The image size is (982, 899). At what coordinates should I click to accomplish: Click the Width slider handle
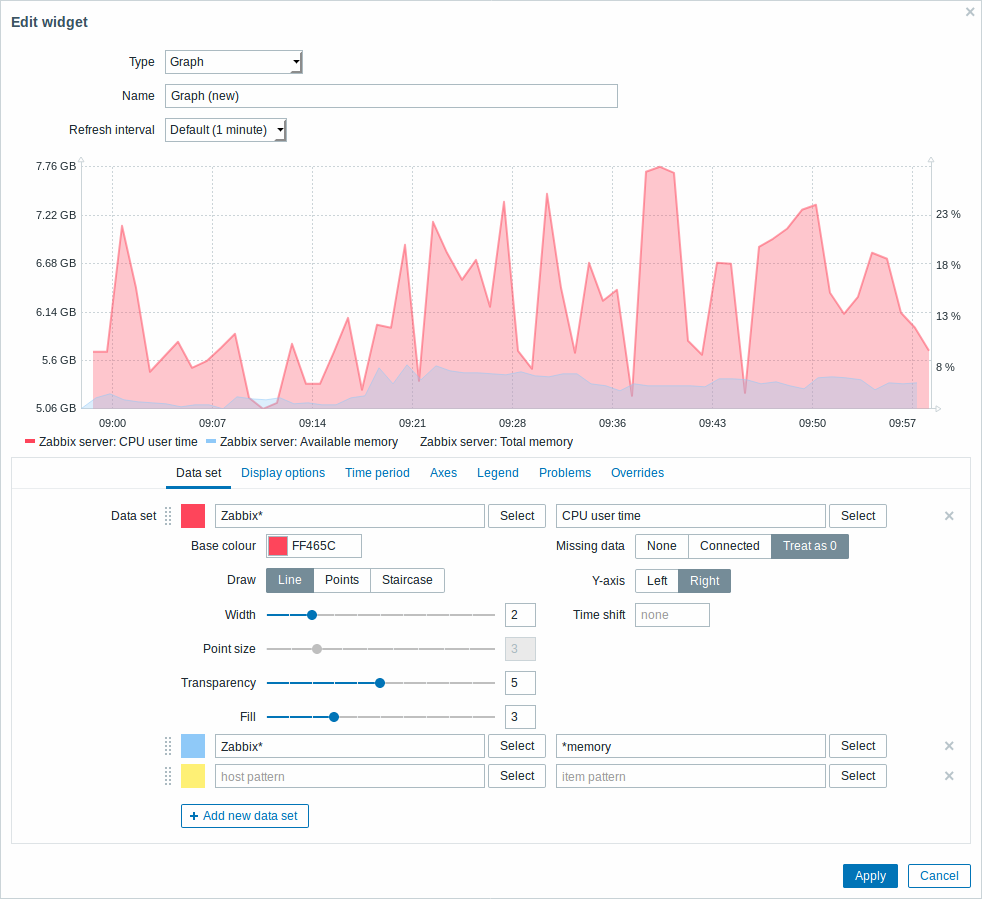pos(312,615)
